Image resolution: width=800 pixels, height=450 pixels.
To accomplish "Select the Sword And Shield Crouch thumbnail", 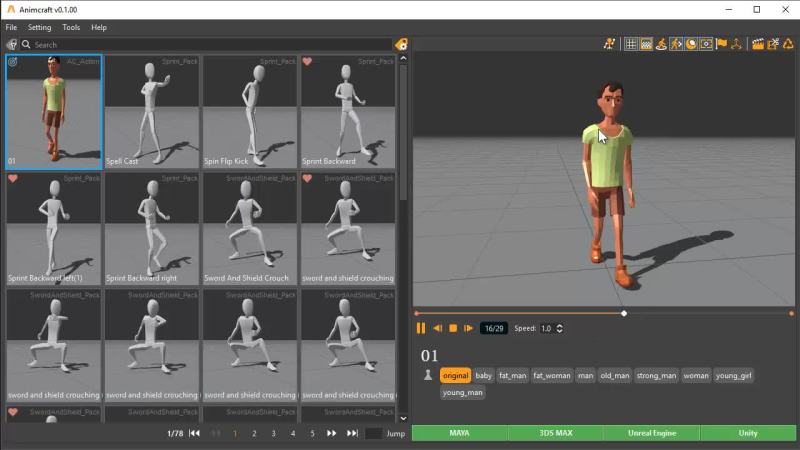I will point(249,229).
